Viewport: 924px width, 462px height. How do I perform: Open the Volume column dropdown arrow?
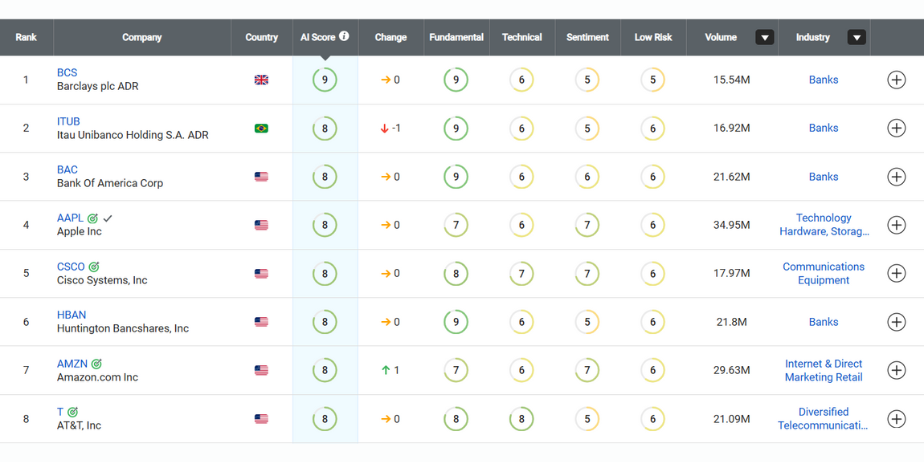(x=765, y=38)
